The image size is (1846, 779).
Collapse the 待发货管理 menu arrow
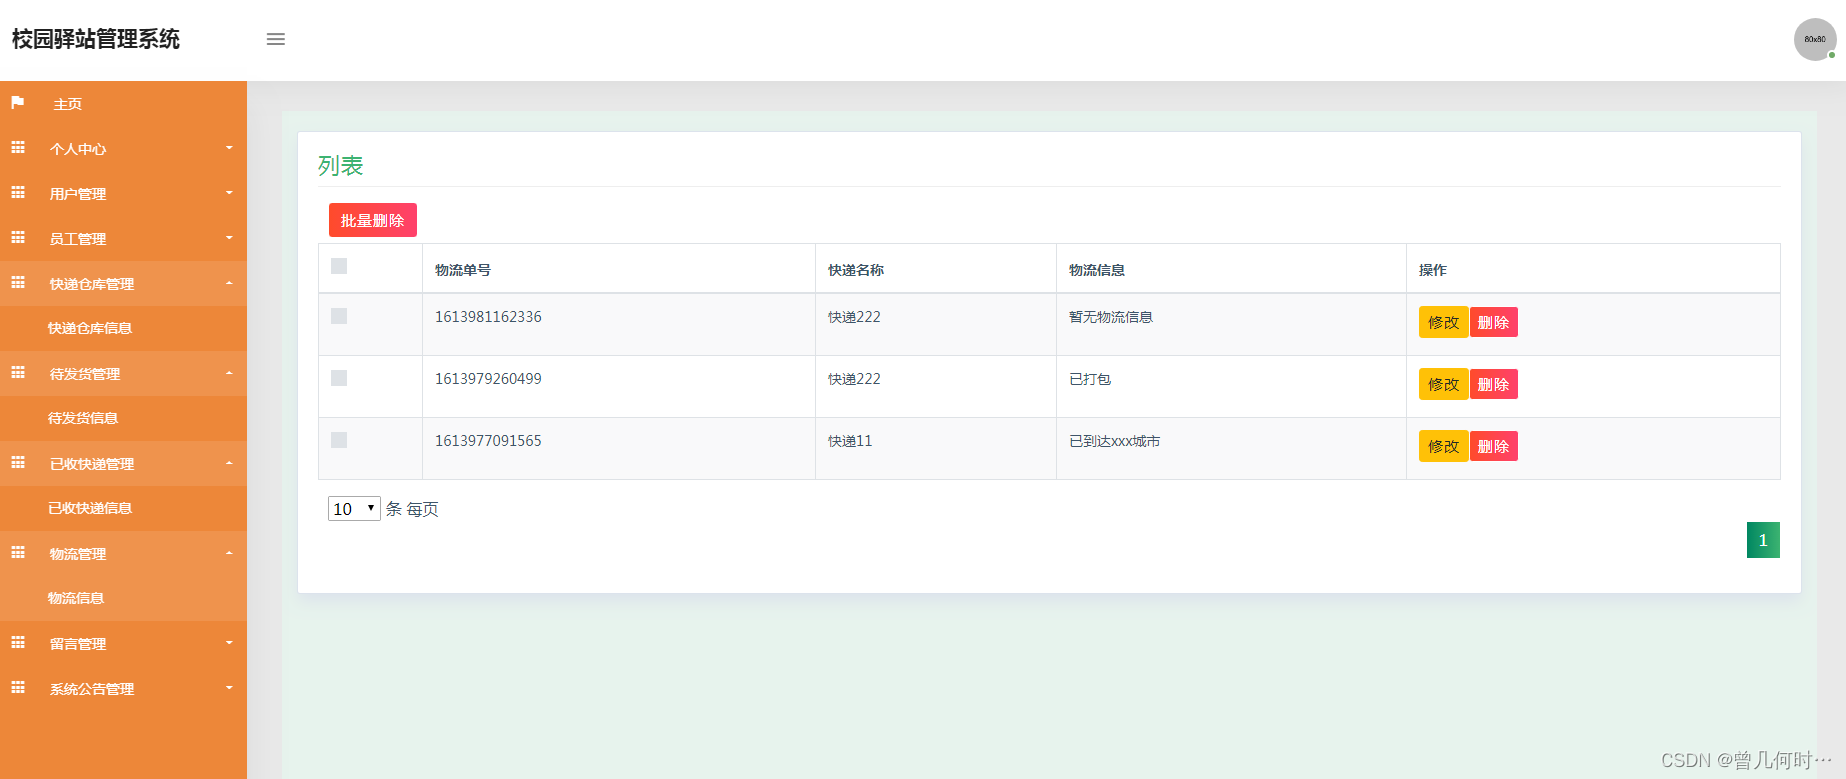coord(229,373)
